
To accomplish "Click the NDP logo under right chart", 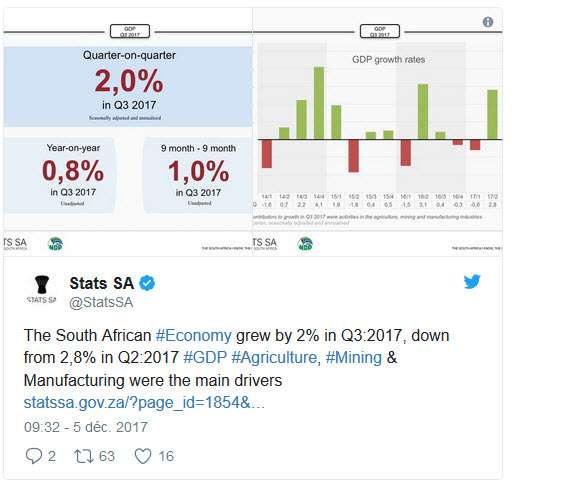I will [x=305, y=244].
